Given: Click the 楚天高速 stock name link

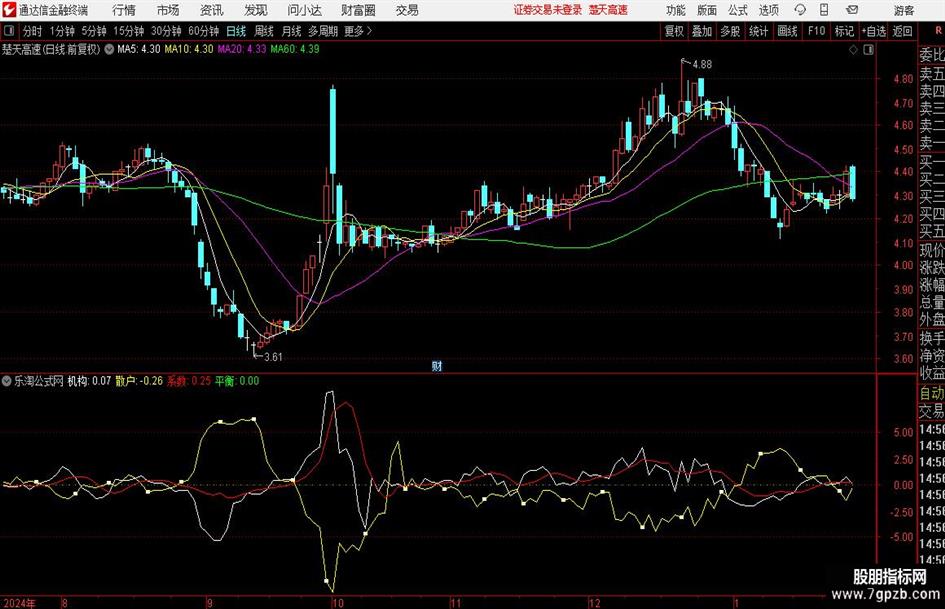Looking at the screenshot, I should pyautogui.click(x=608, y=10).
